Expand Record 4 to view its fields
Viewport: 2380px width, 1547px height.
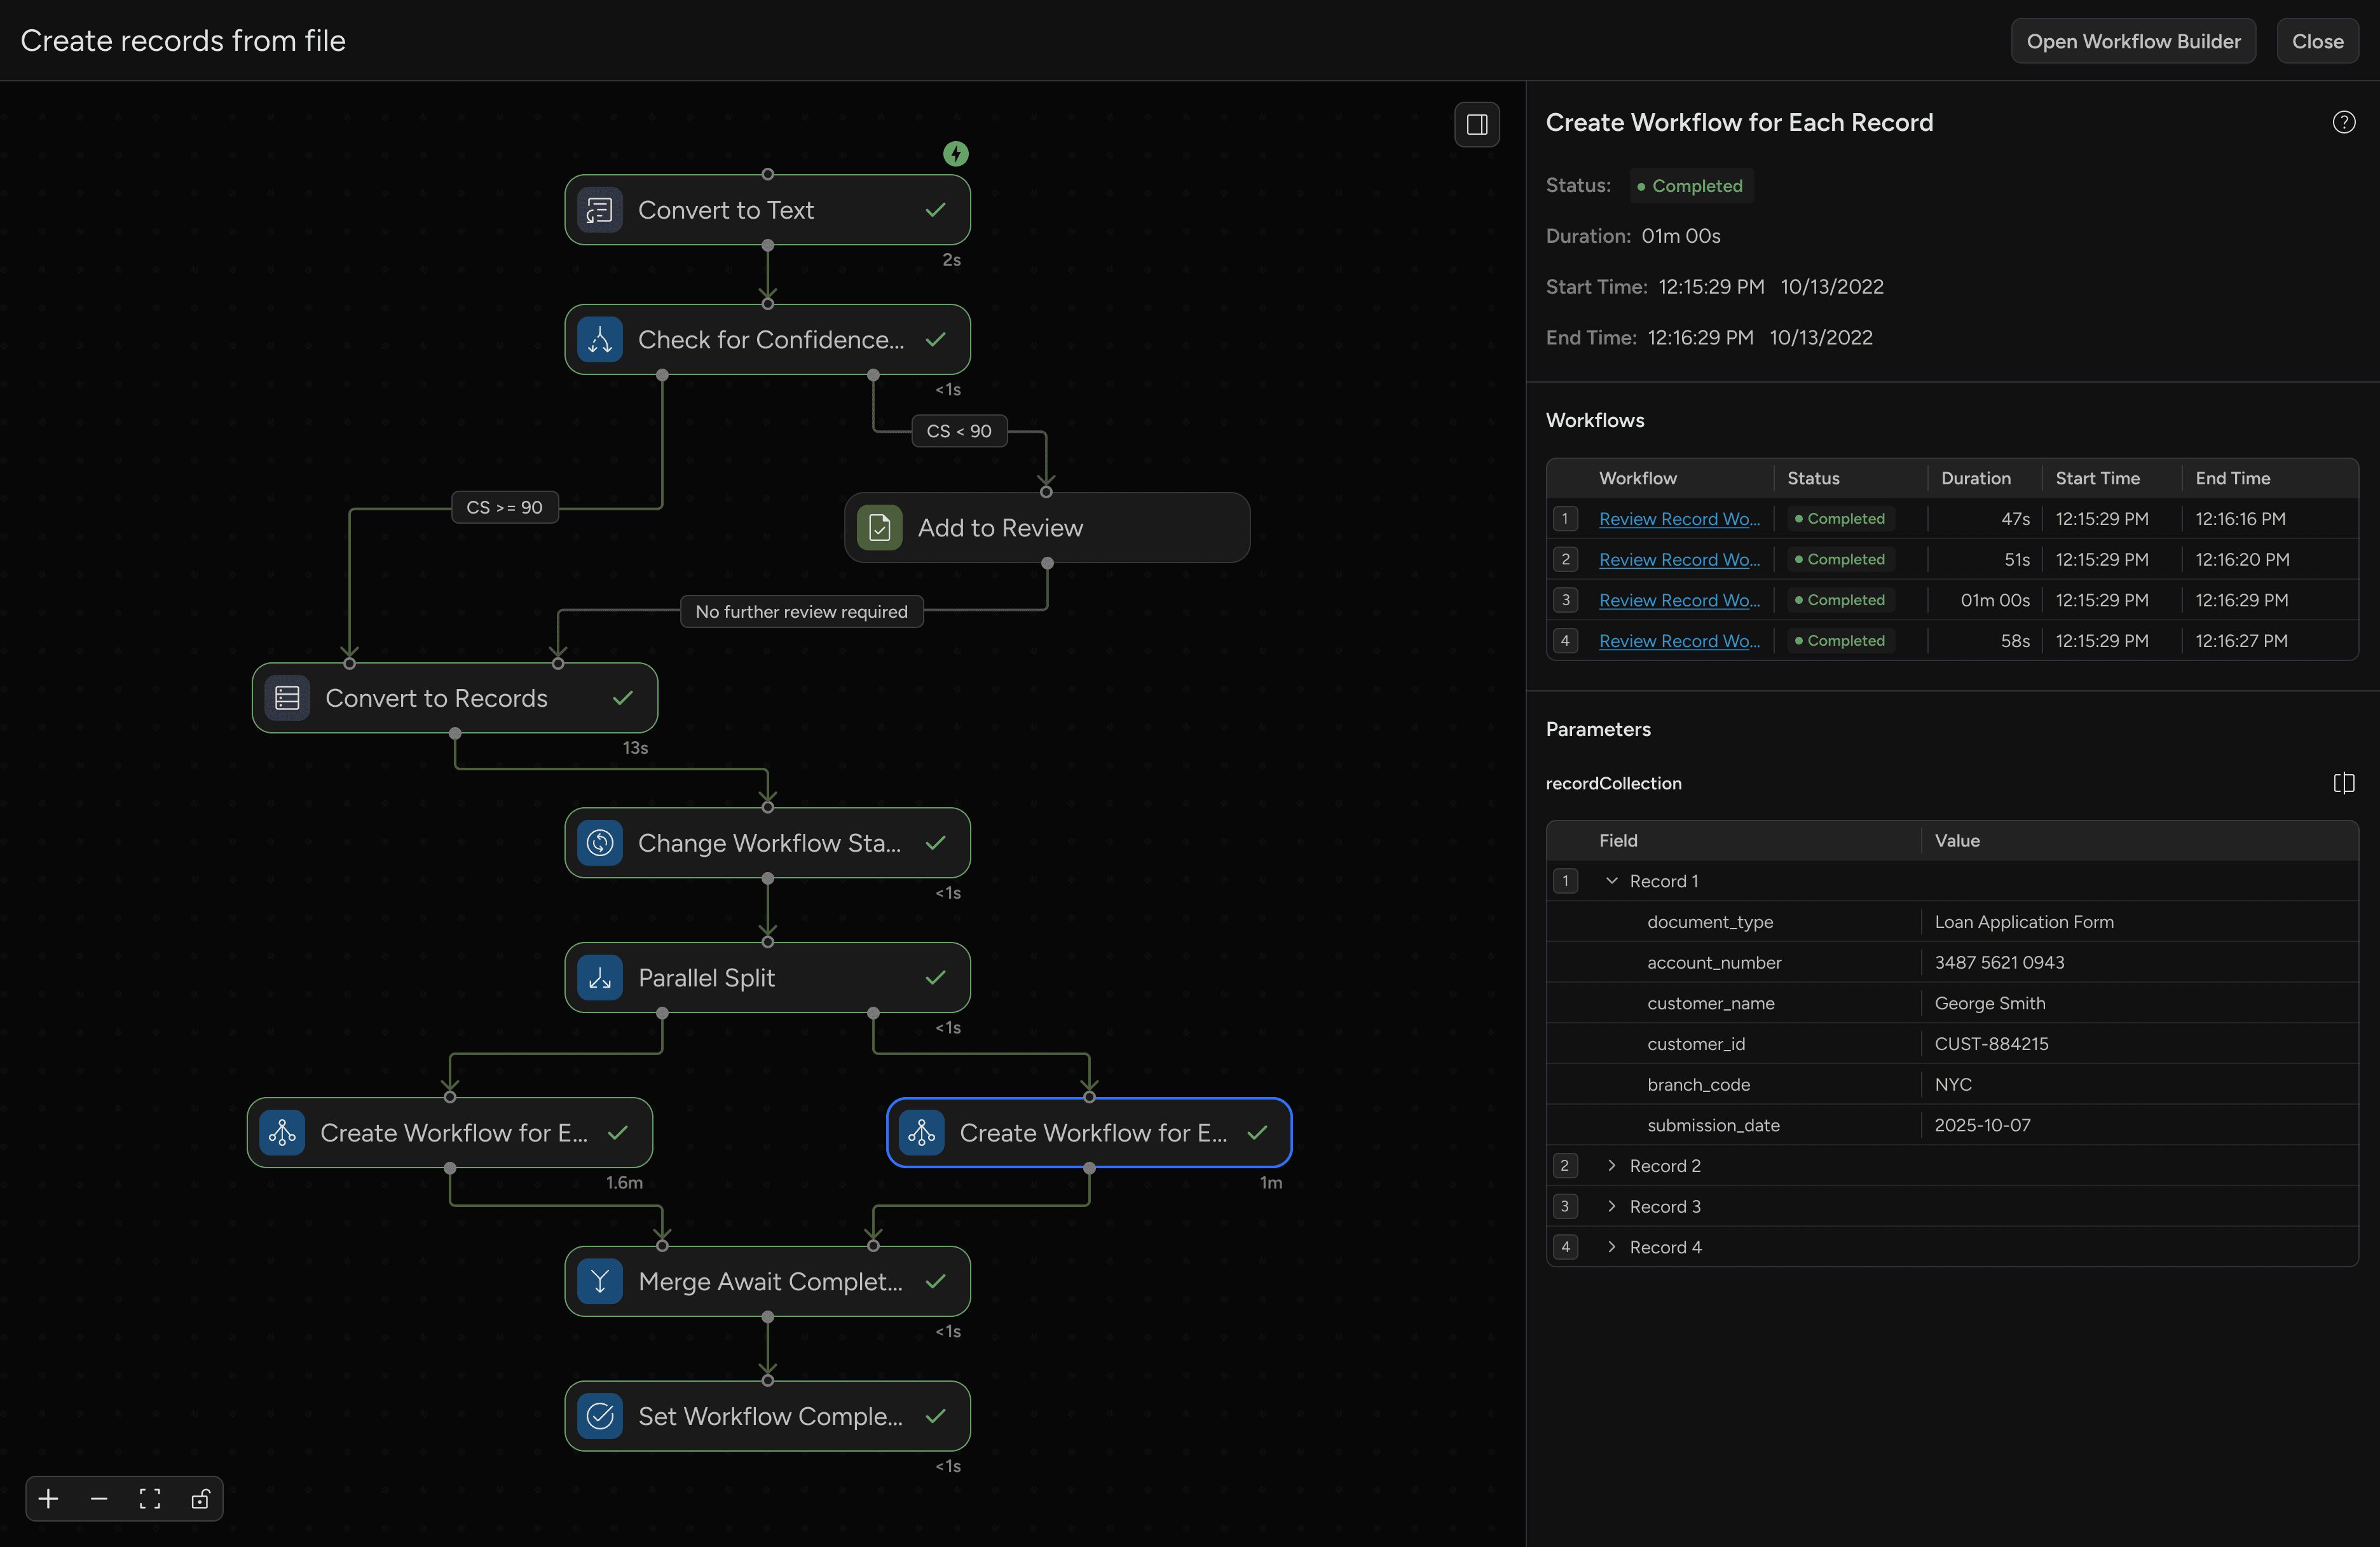tap(1611, 1247)
